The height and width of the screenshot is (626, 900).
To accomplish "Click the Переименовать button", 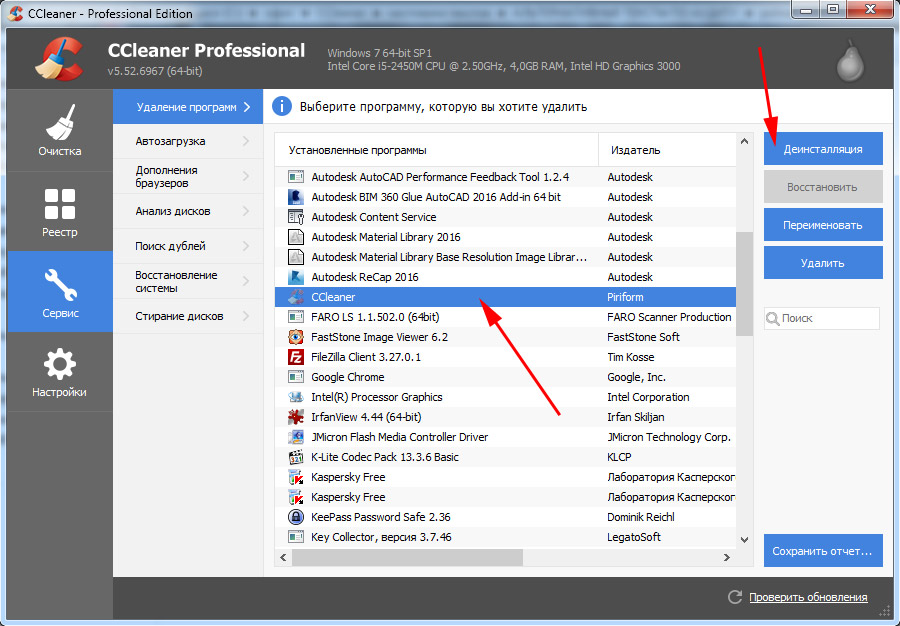I will [823, 225].
